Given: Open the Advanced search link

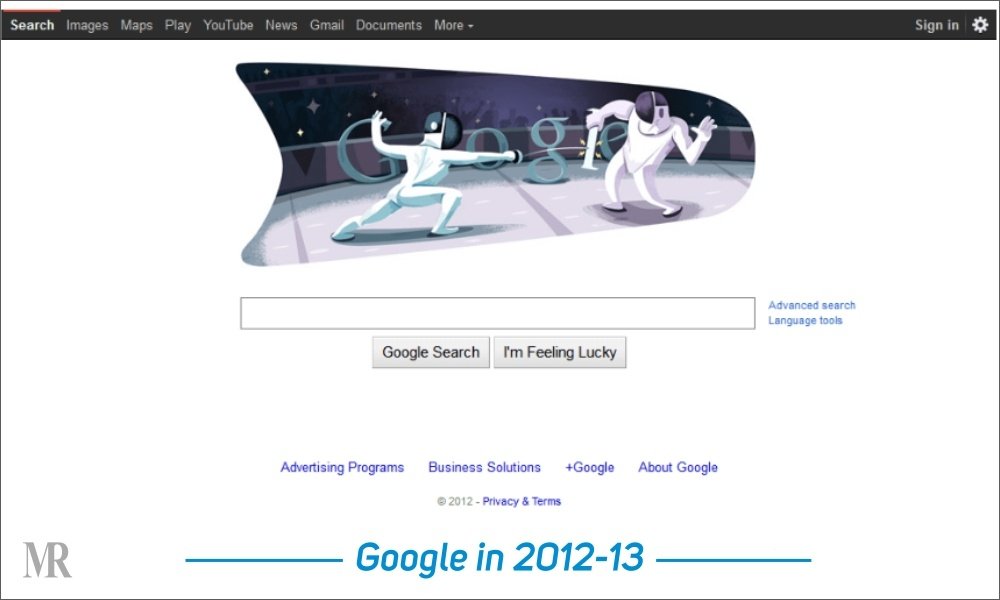Looking at the screenshot, I should (x=811, y=305).
